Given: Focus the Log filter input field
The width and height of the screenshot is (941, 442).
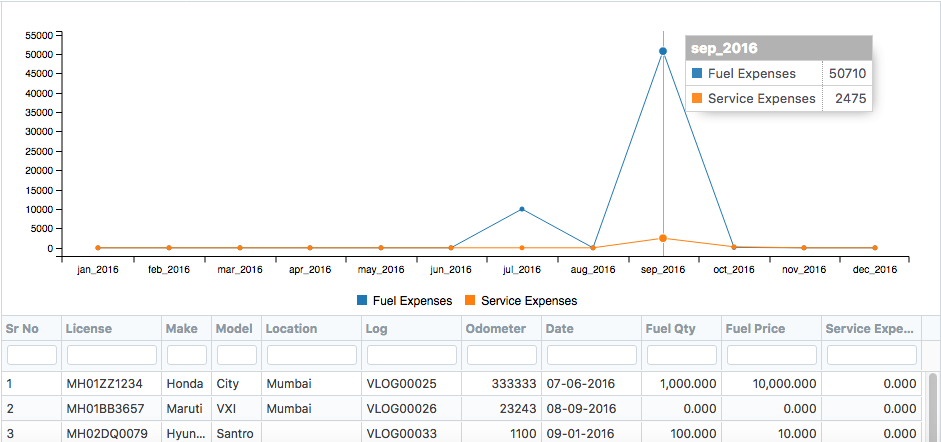Looking at the screenshot, I should point(411,355).
